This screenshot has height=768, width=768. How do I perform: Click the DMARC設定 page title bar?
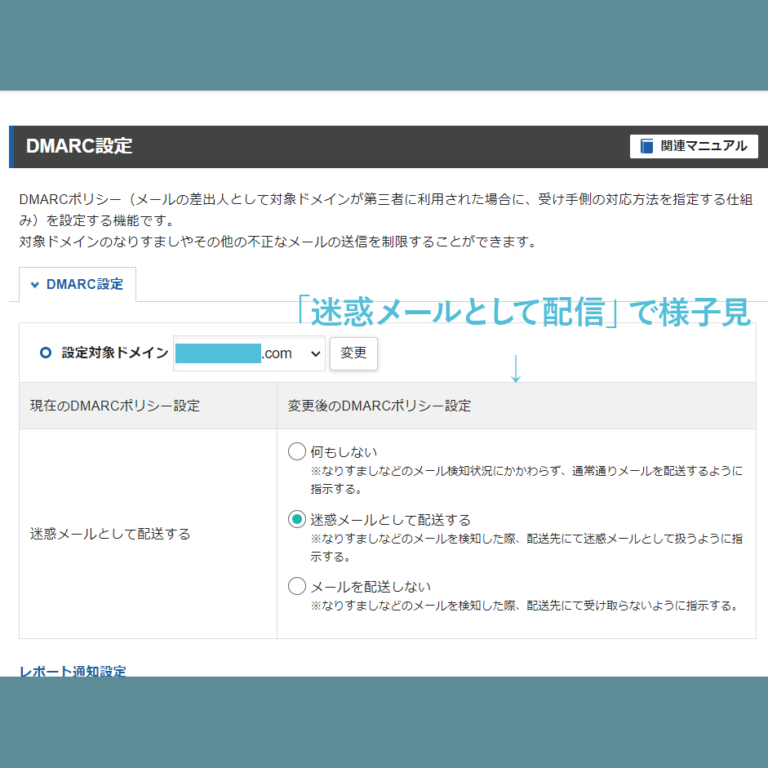(388, 146)
